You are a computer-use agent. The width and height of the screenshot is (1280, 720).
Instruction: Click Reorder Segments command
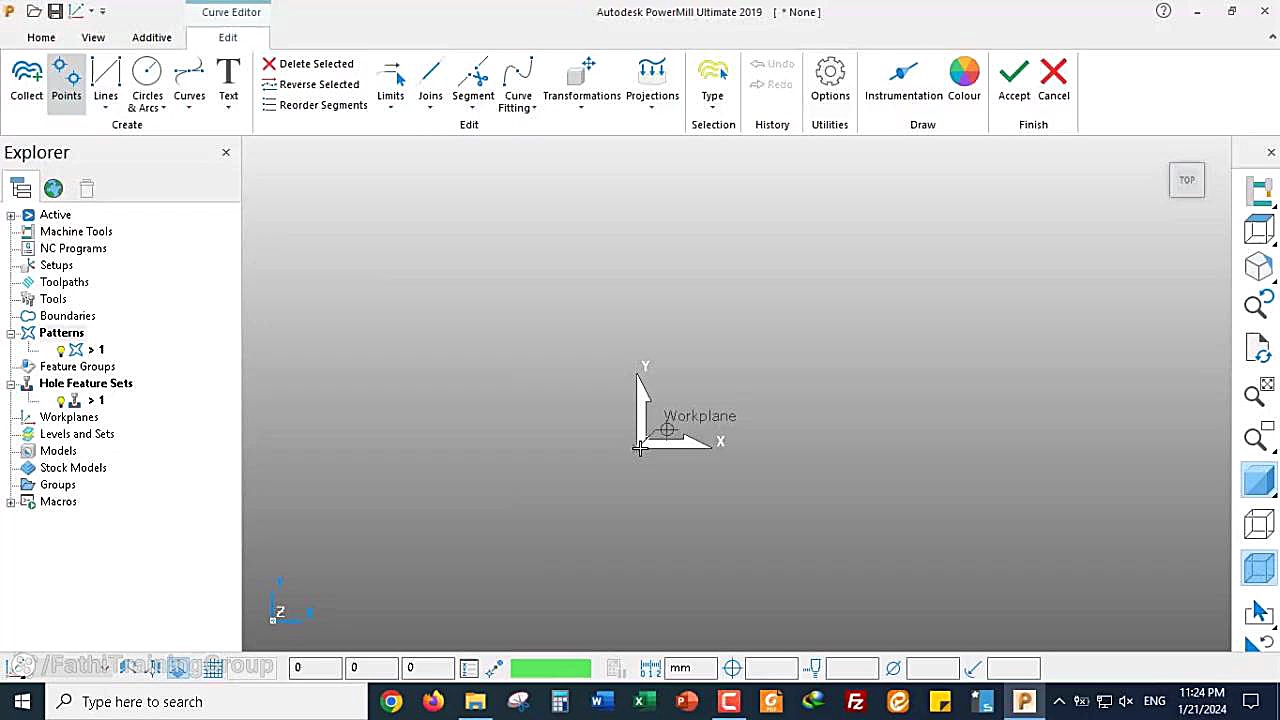pyautogui.click(x=314, y=105)
